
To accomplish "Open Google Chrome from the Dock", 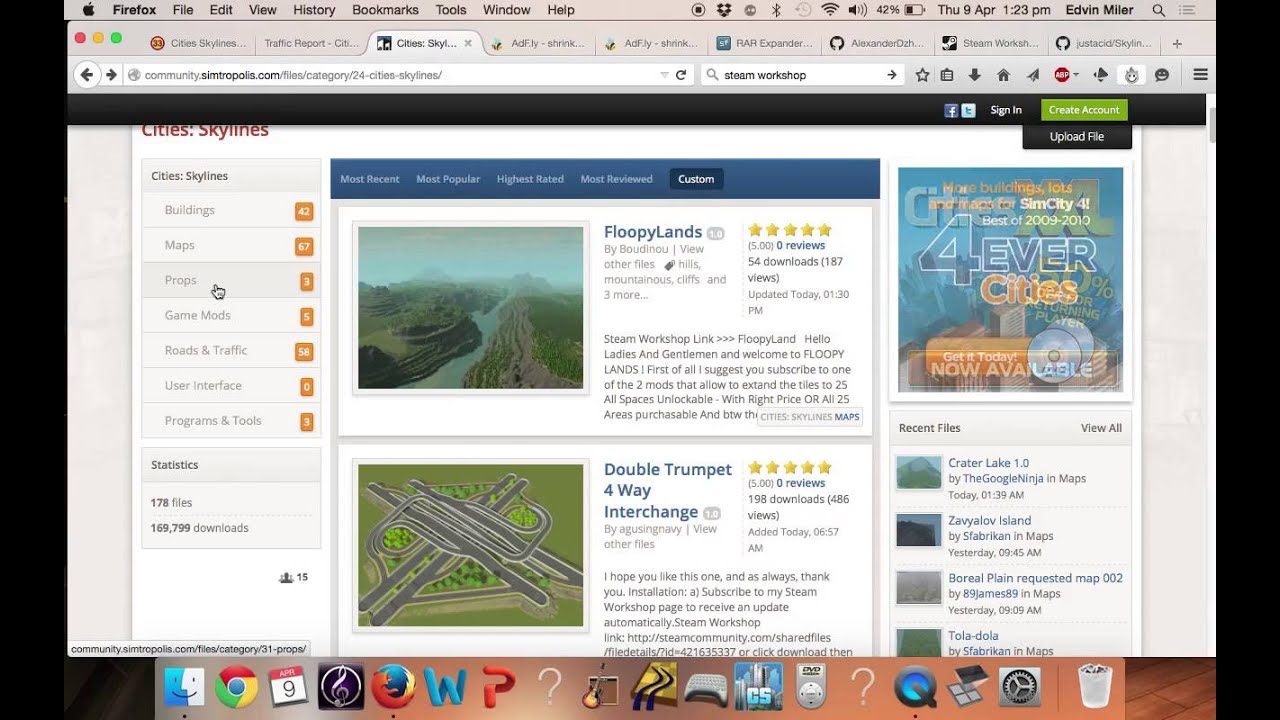I will 236,688.
